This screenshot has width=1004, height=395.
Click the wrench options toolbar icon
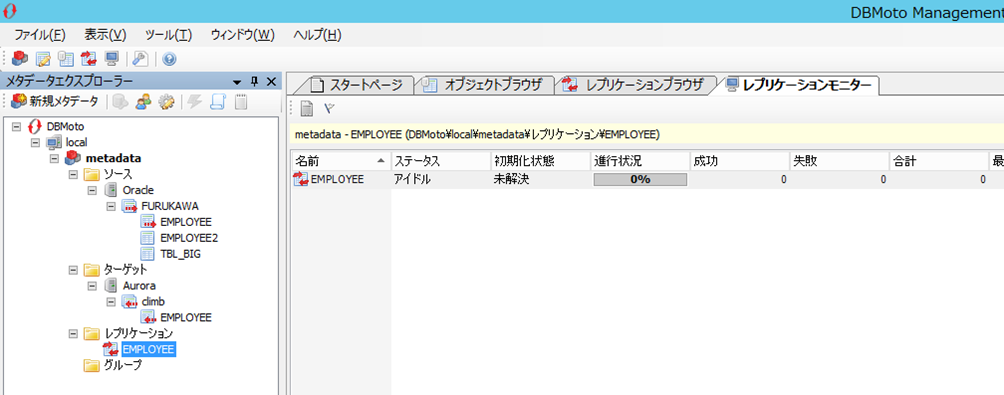pos(140,59)
